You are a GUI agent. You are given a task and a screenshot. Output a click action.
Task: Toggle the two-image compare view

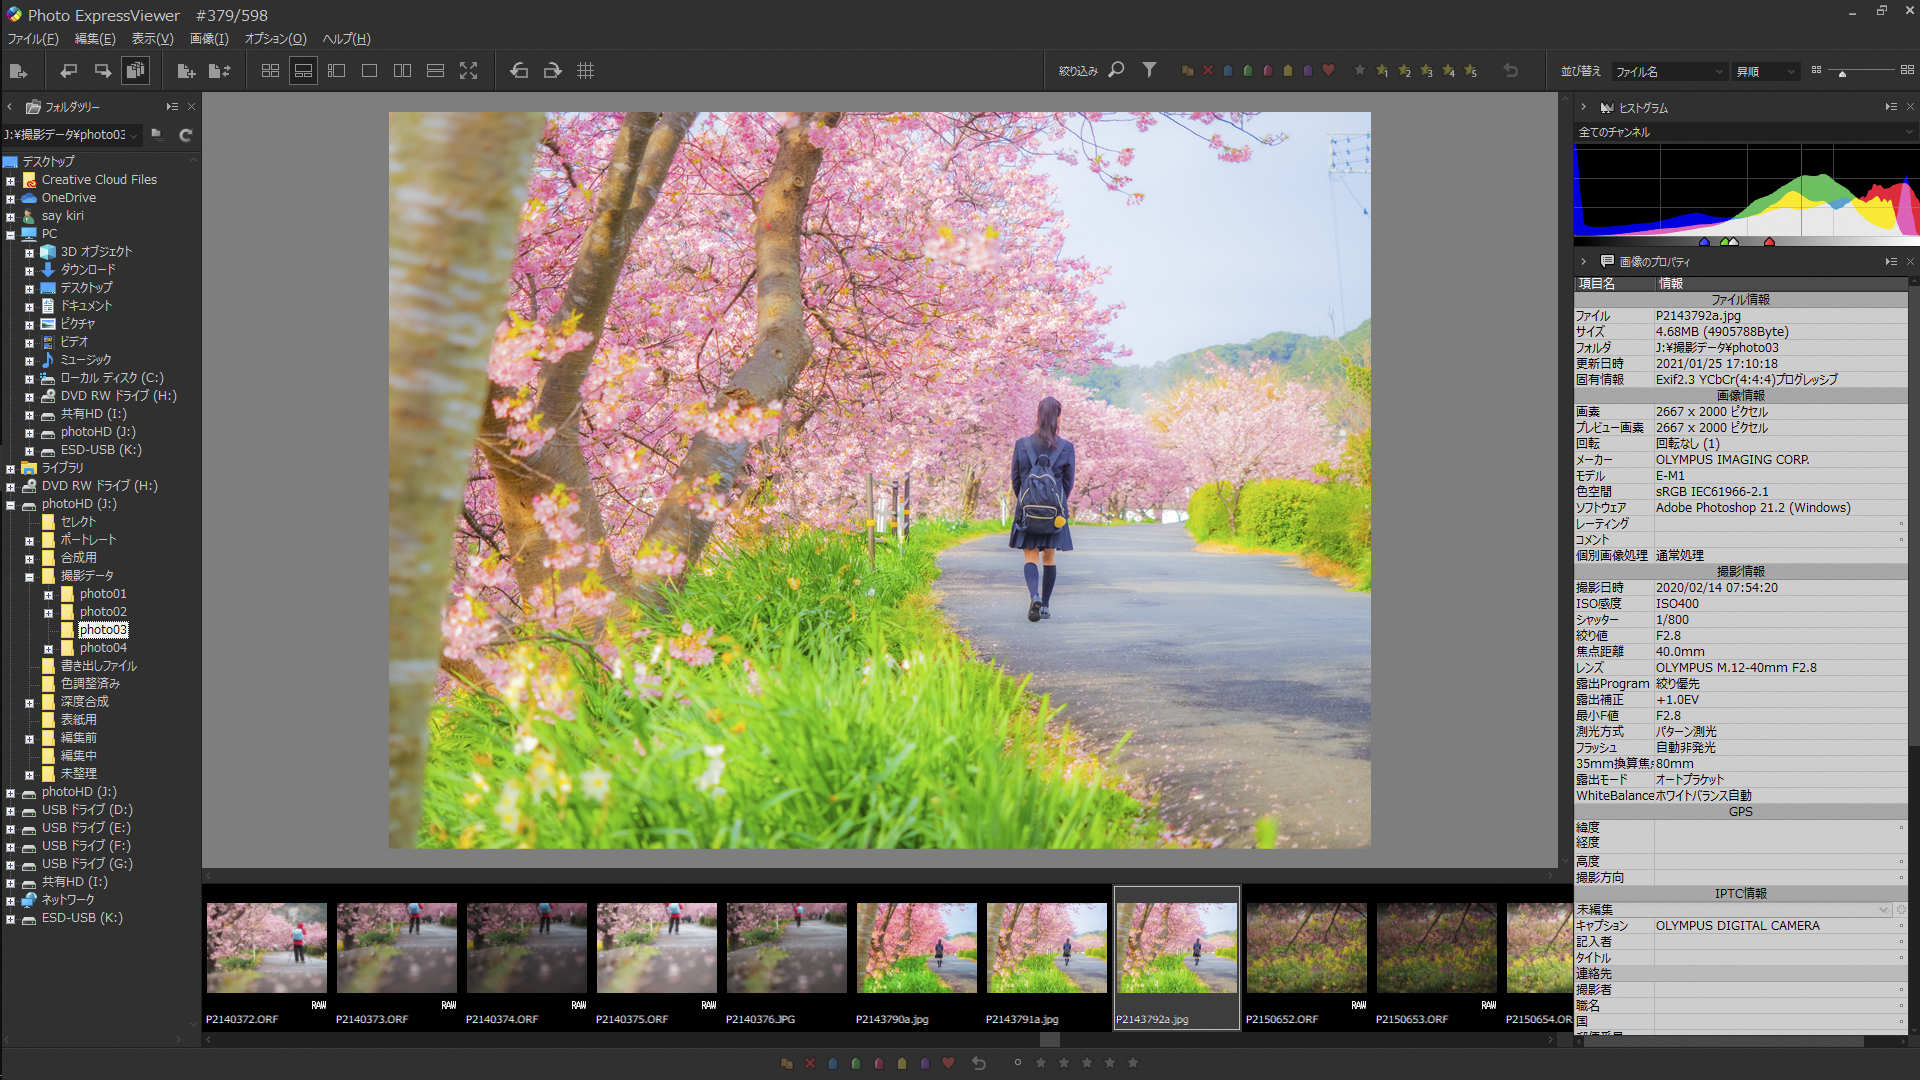click(402, 71)
